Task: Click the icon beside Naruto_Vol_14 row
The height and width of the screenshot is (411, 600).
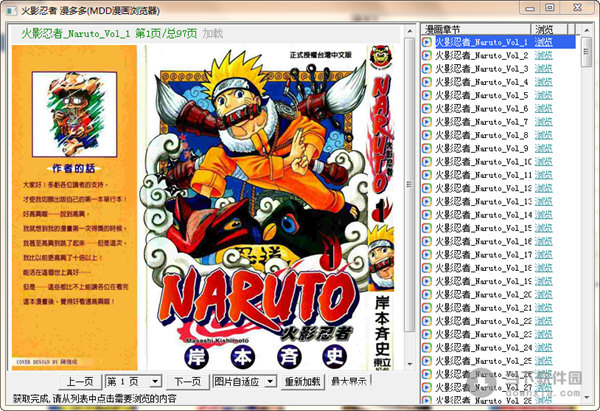Action: 427,215
